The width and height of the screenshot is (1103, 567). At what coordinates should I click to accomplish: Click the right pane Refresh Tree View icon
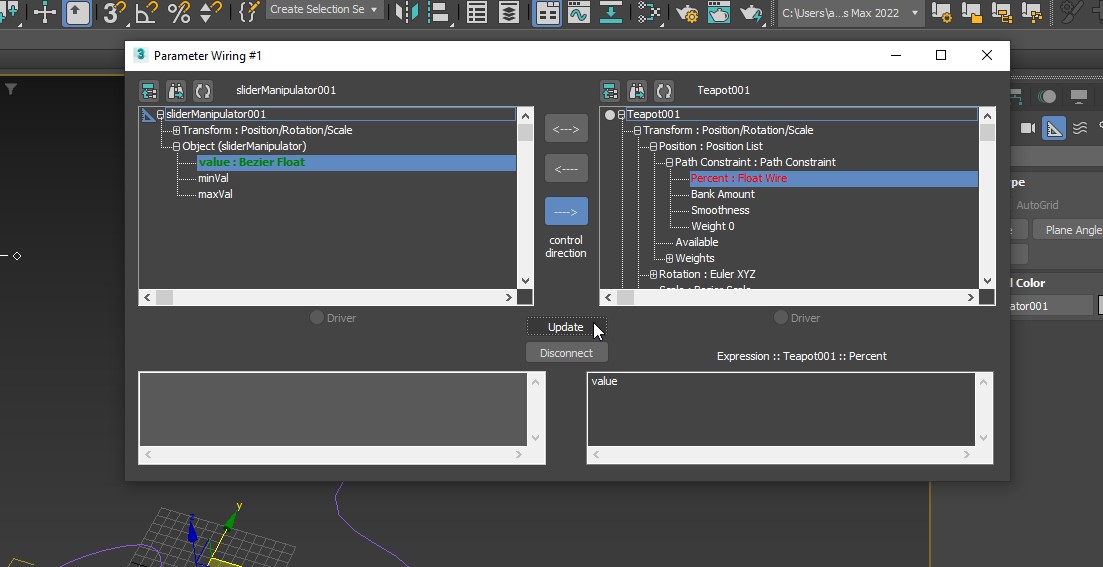pos(664,90)
